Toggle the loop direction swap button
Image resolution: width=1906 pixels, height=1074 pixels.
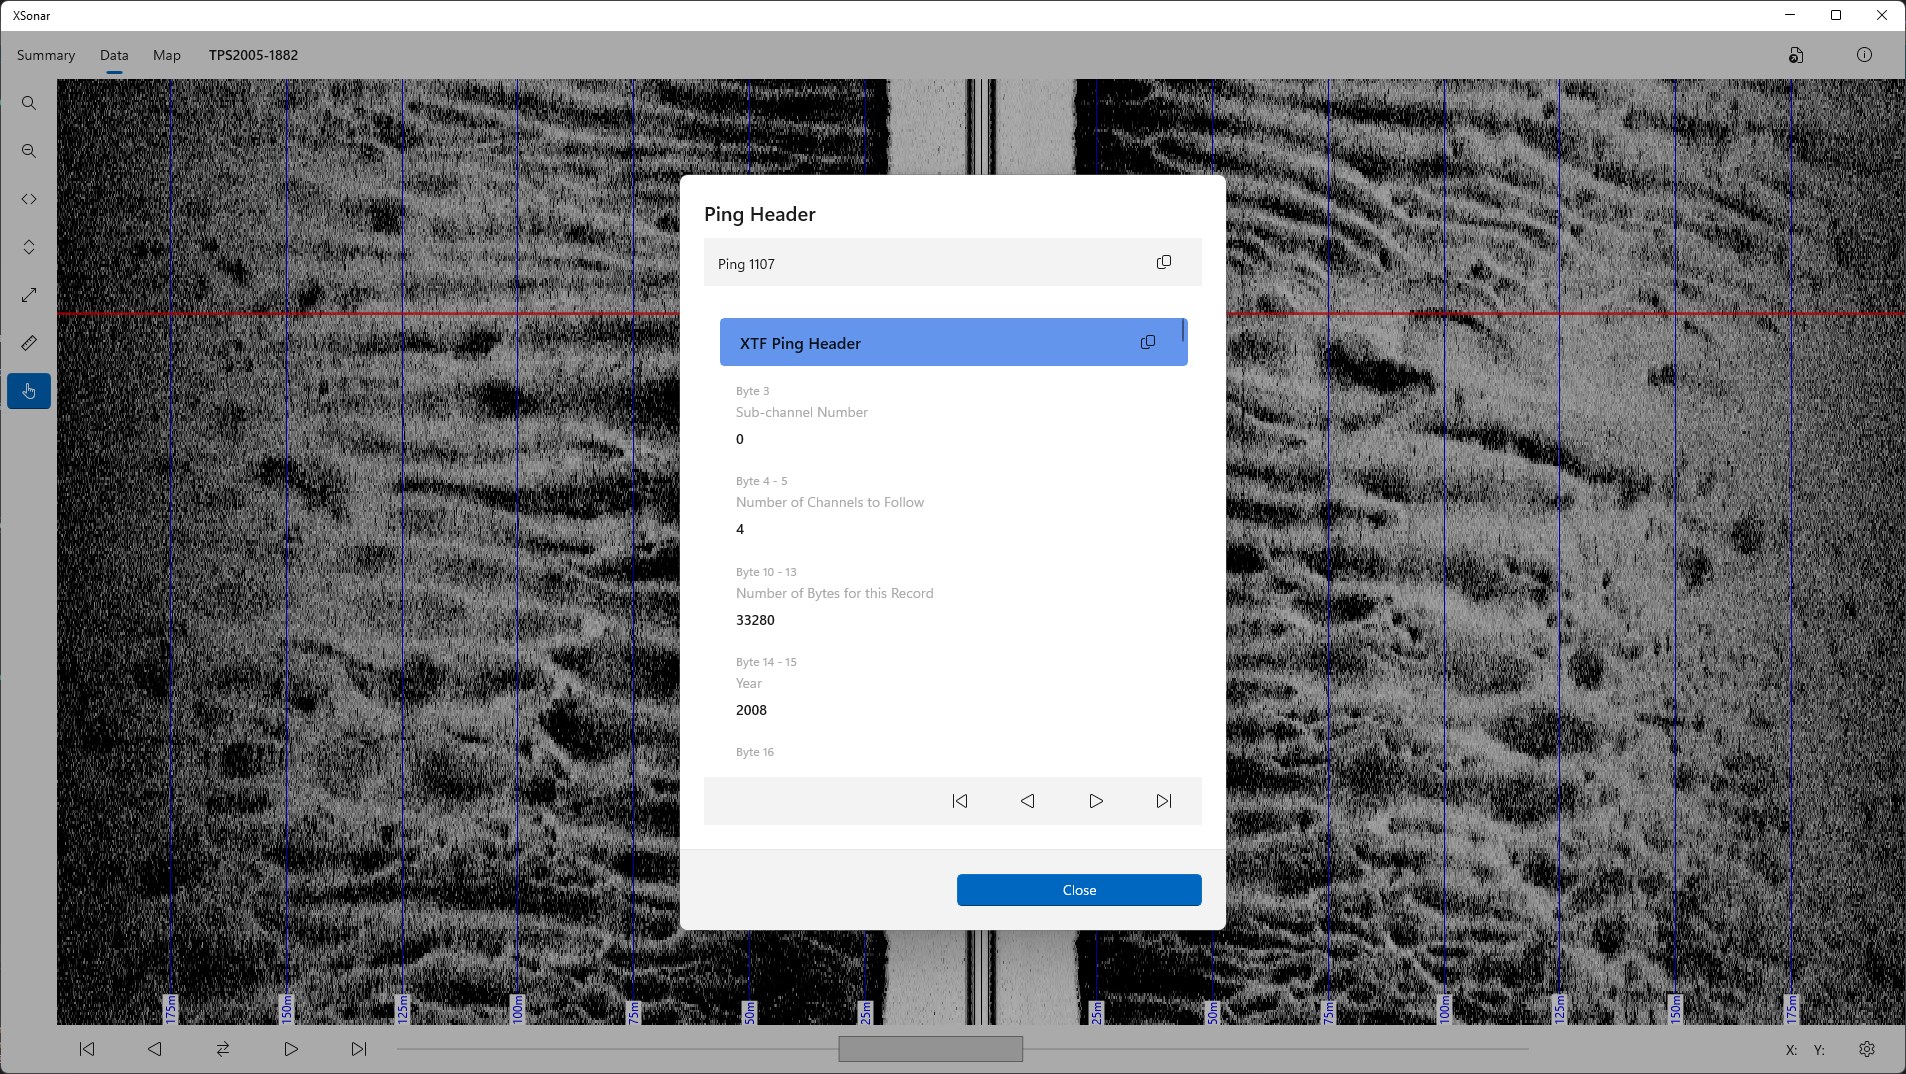pos(223,1049)
